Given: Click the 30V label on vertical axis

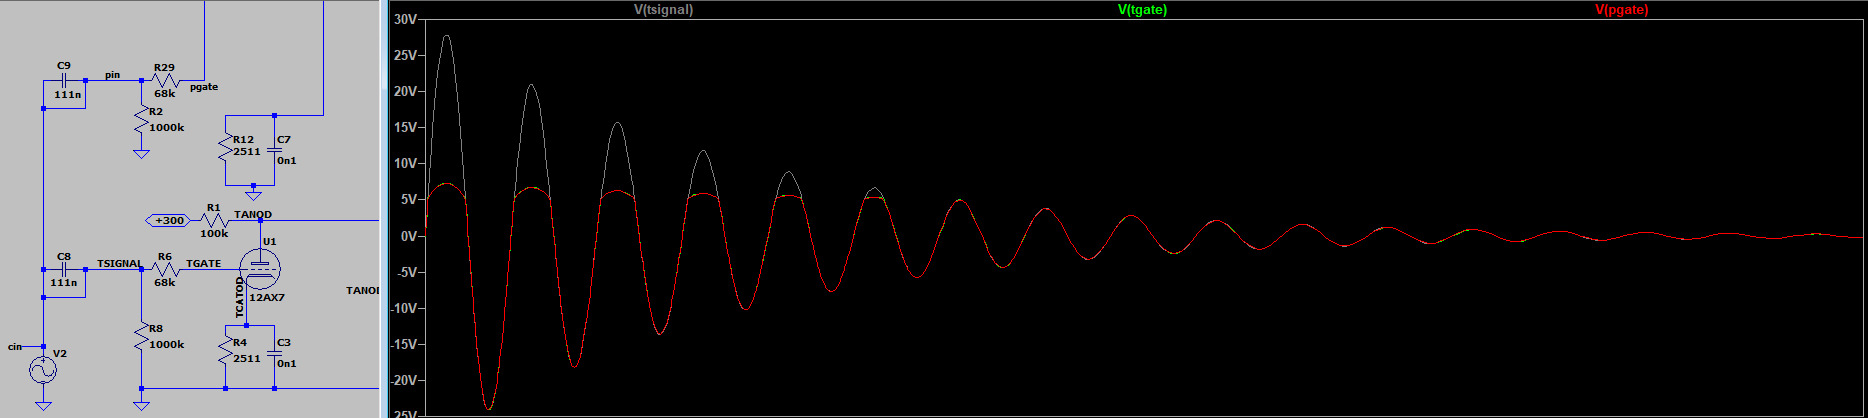Looking at the screenshot, I should (x=405, y=19).
